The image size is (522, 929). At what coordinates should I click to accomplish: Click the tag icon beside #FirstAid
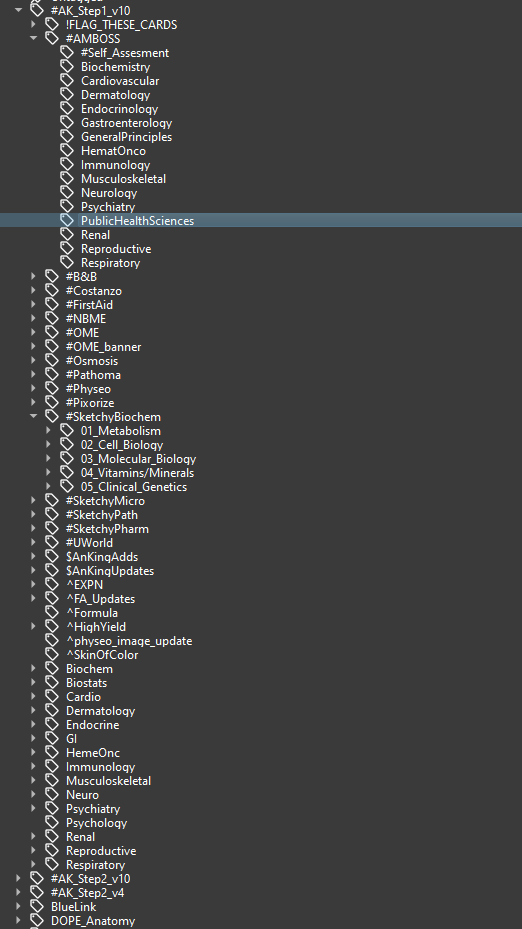(52, 305)
